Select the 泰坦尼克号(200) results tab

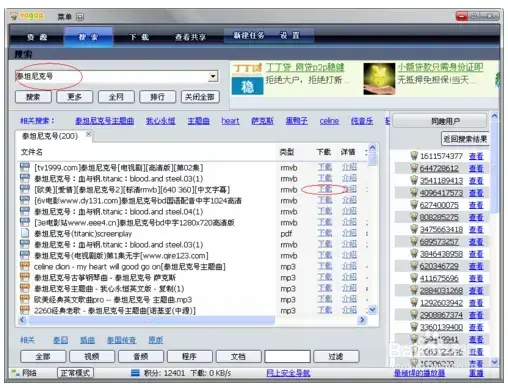(50, 136)
